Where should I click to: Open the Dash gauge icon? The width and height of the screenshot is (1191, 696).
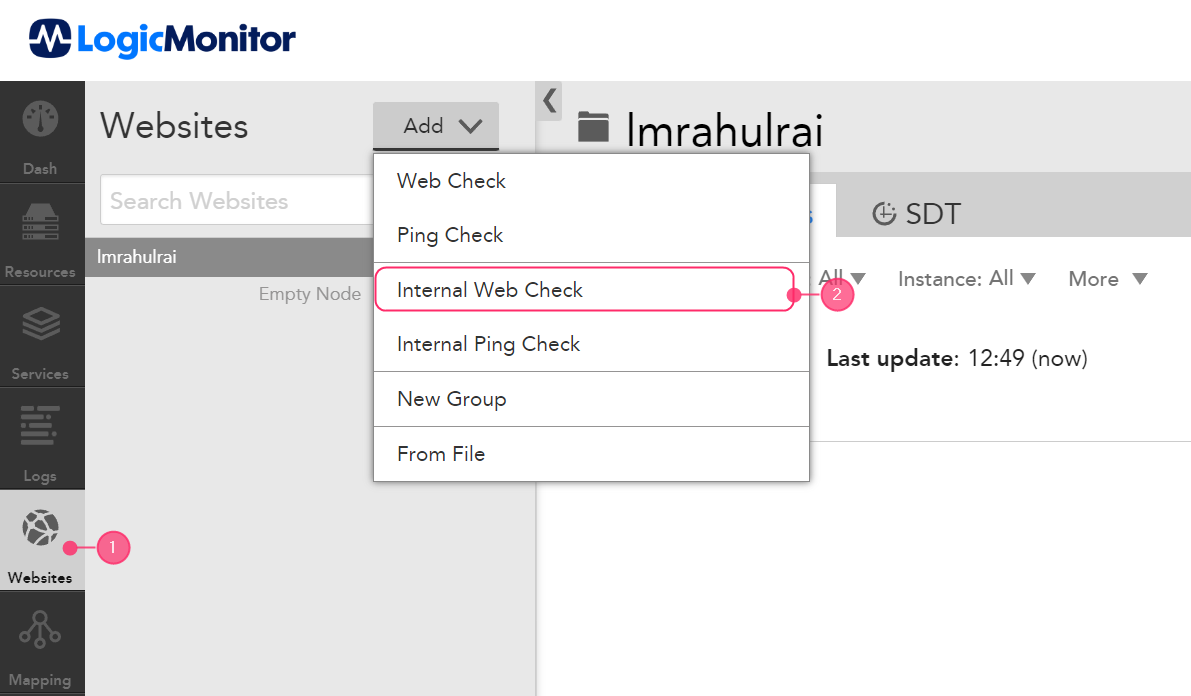pos(41,121)
